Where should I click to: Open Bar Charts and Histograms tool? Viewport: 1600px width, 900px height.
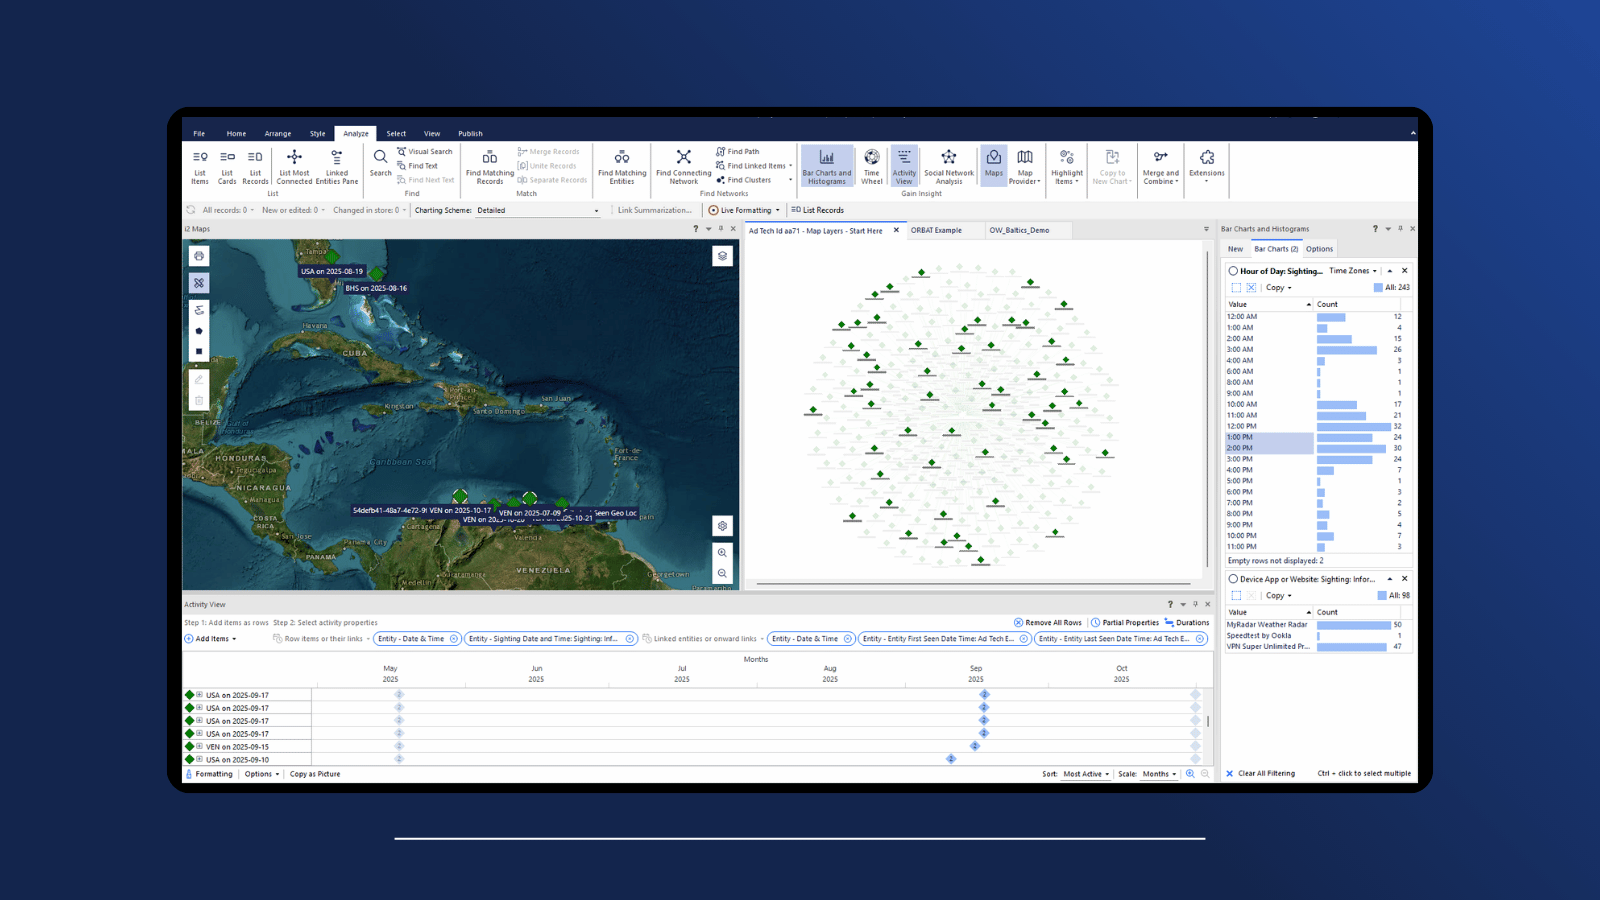[x=827, y=167]
